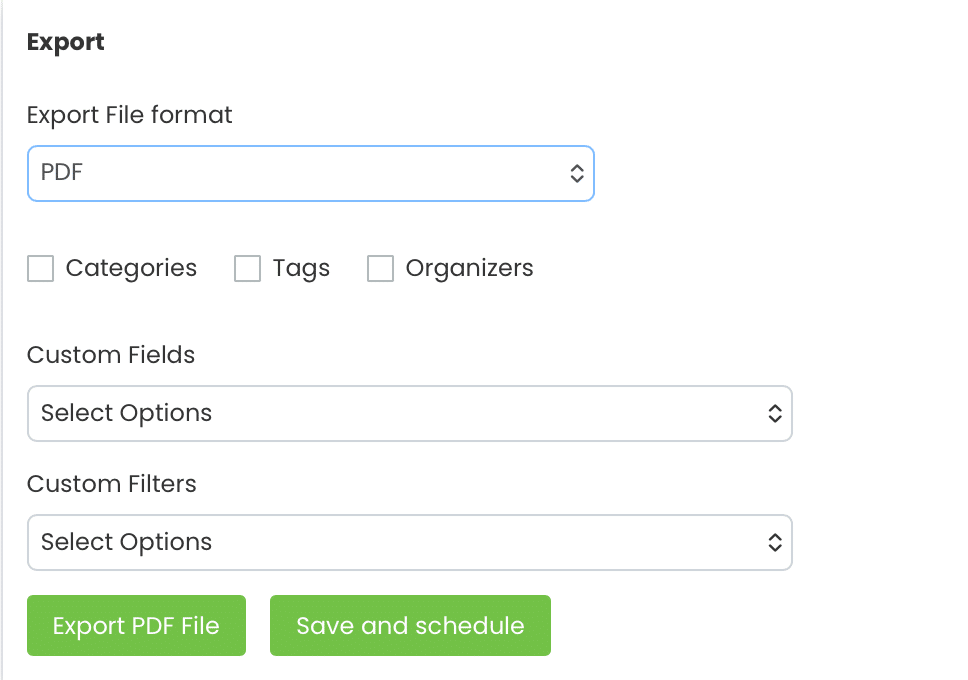The height and width of the screenshot is (680, 968).
Task: Click the Export File format chevron icon
Action: pos(577,173)
